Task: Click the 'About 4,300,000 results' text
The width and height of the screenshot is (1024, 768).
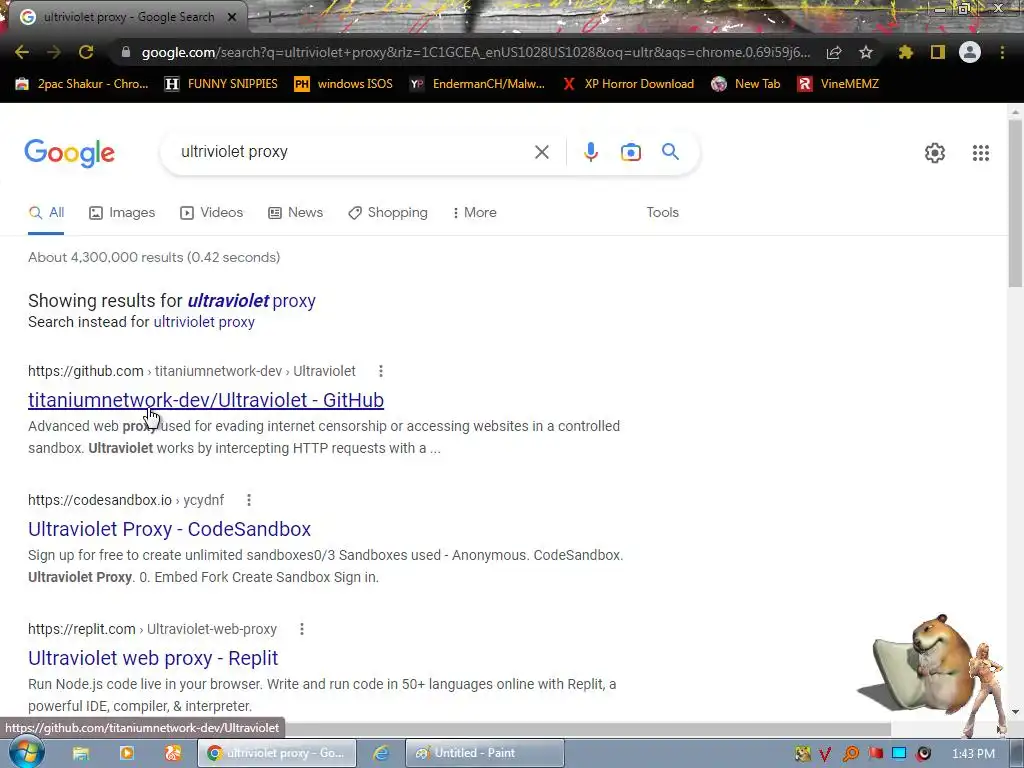Action: click(x=154, y=257)
